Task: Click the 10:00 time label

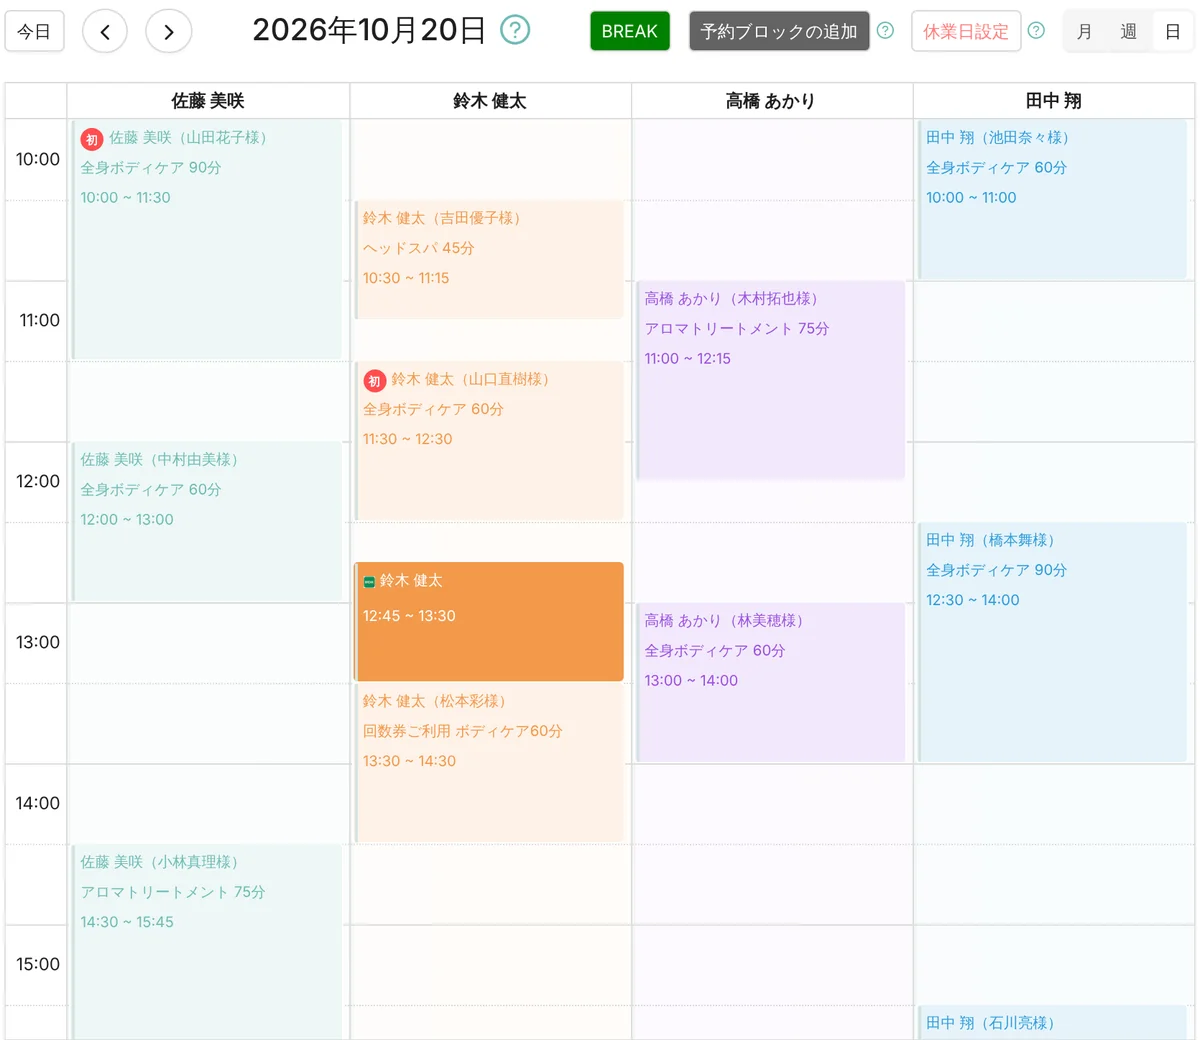Action: [38, 159]
